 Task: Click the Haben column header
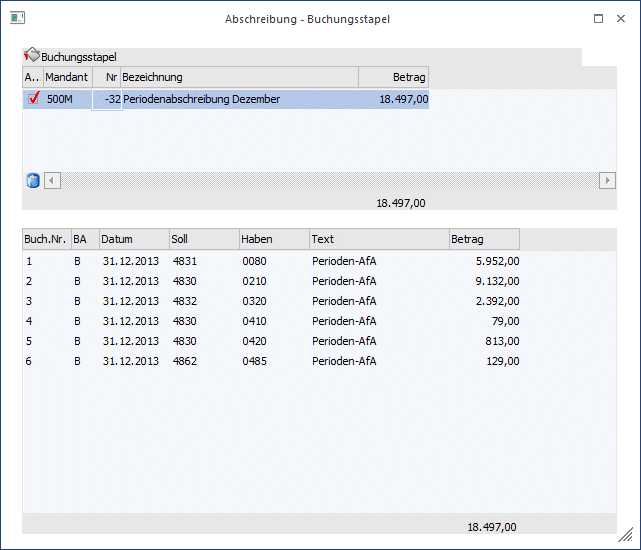tap(273, 239)
